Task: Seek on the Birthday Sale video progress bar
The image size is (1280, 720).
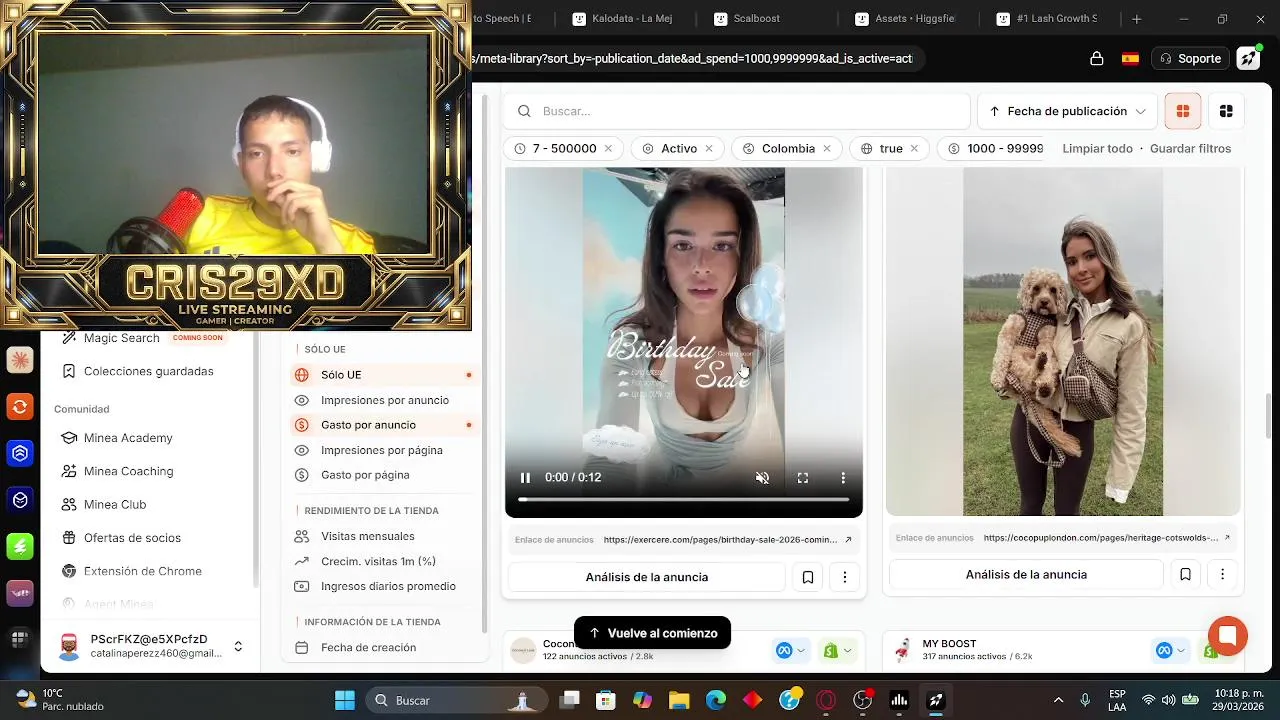Action: click(683, 499)
